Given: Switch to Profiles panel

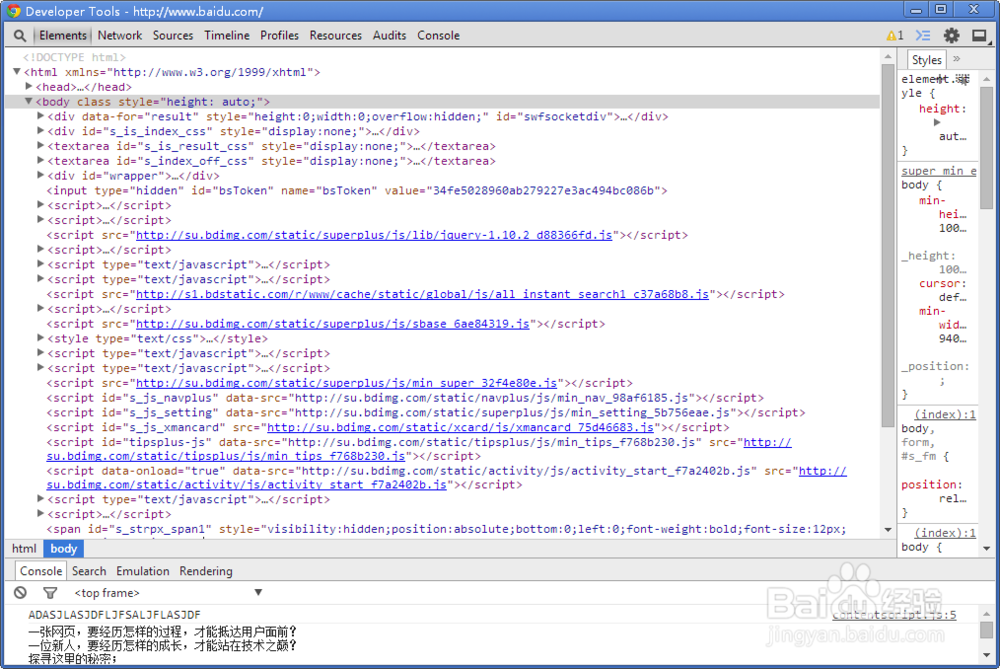Looking at the screenshot, I should click(x=279, y=36).
